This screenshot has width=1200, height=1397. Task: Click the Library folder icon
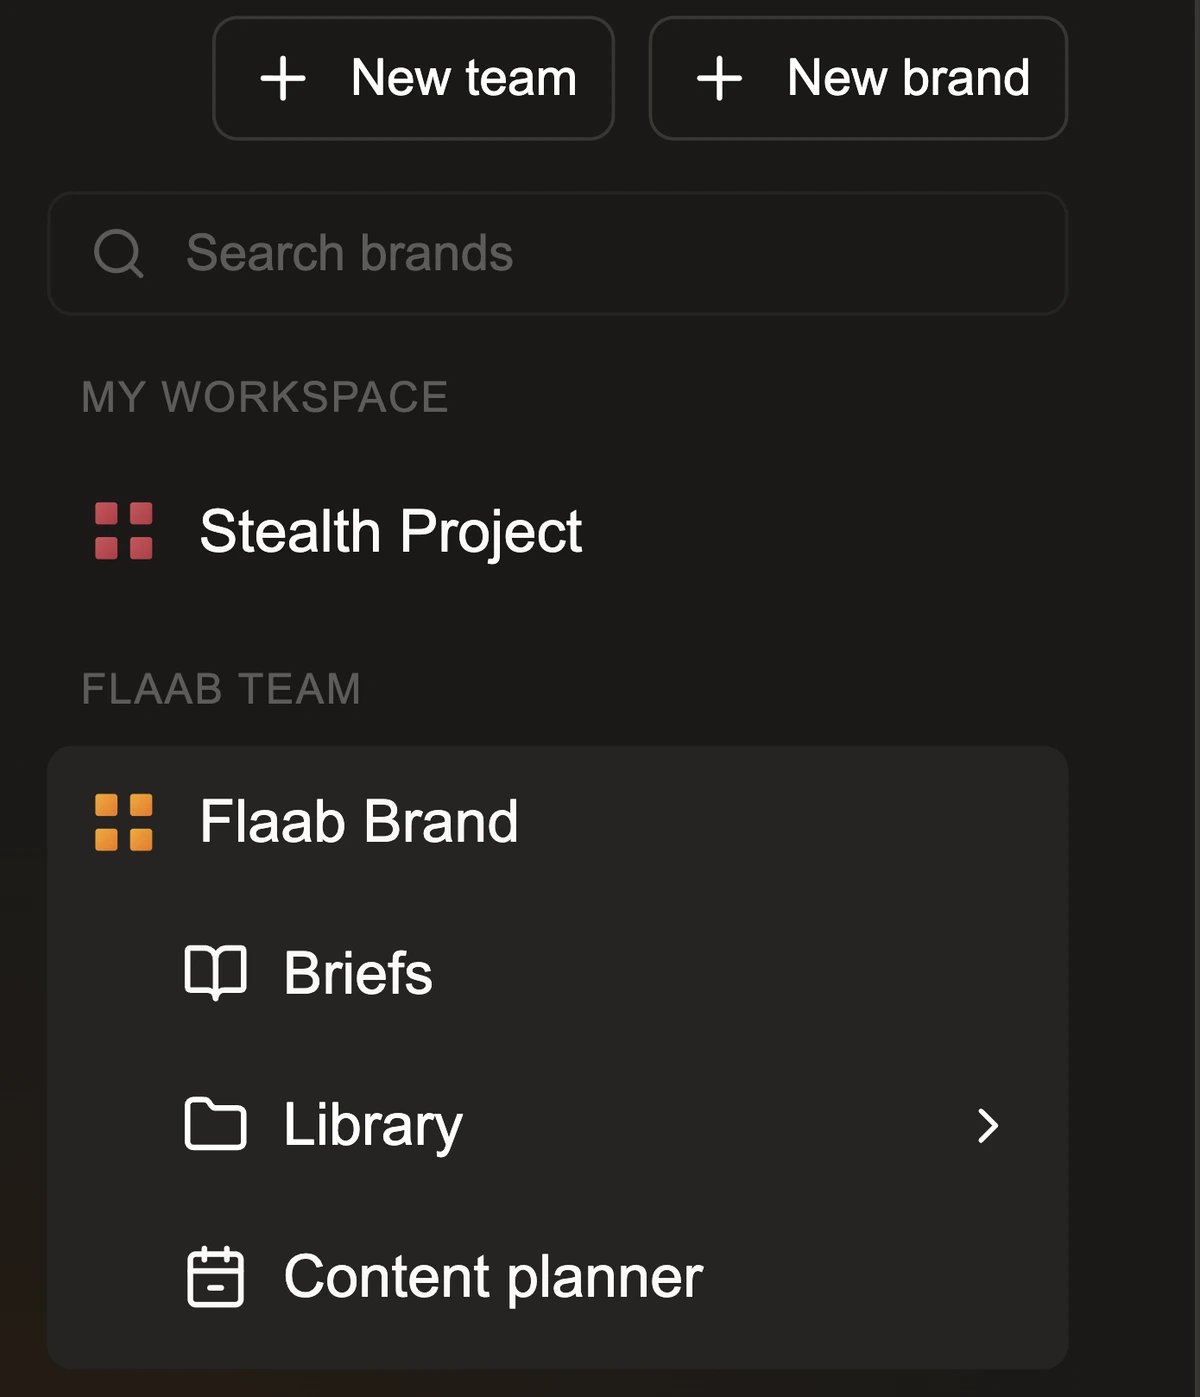(x=215, y=1126)
